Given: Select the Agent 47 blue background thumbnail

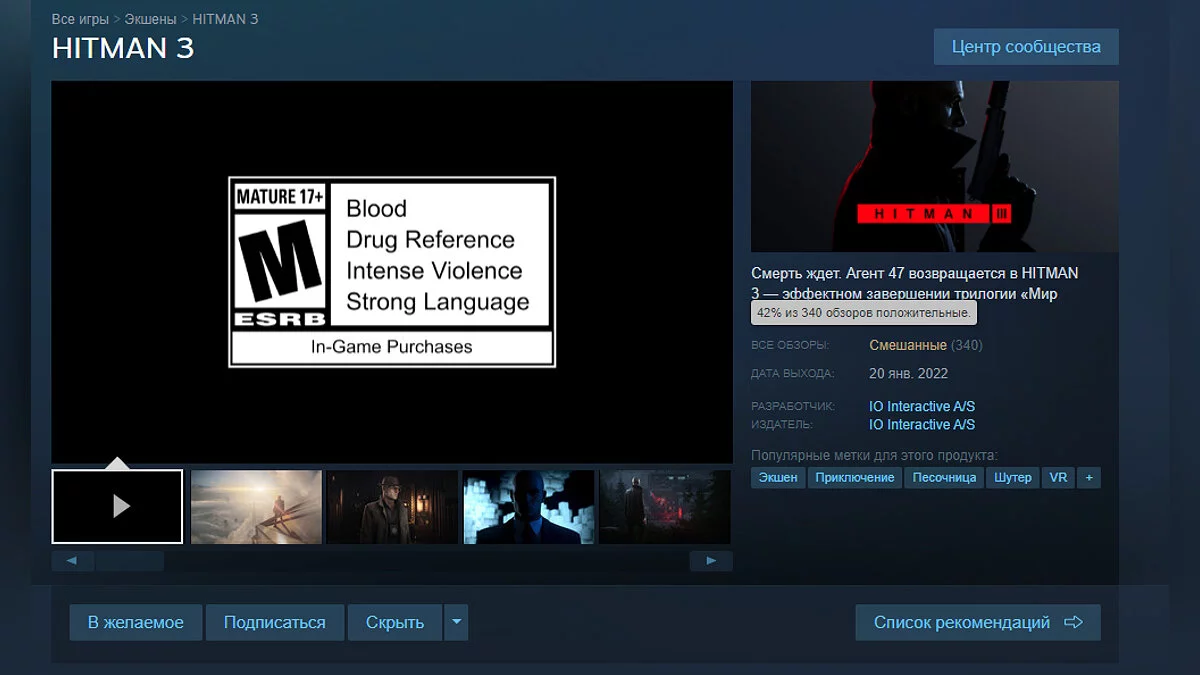Looking at the screenshot, I should (528, 506).
